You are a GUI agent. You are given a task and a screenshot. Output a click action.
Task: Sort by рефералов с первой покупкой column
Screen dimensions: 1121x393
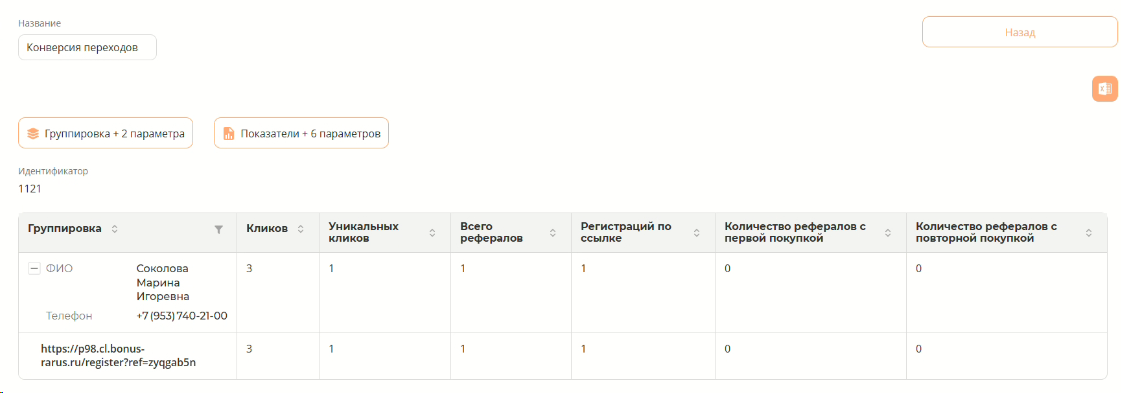tap(888, 233)
